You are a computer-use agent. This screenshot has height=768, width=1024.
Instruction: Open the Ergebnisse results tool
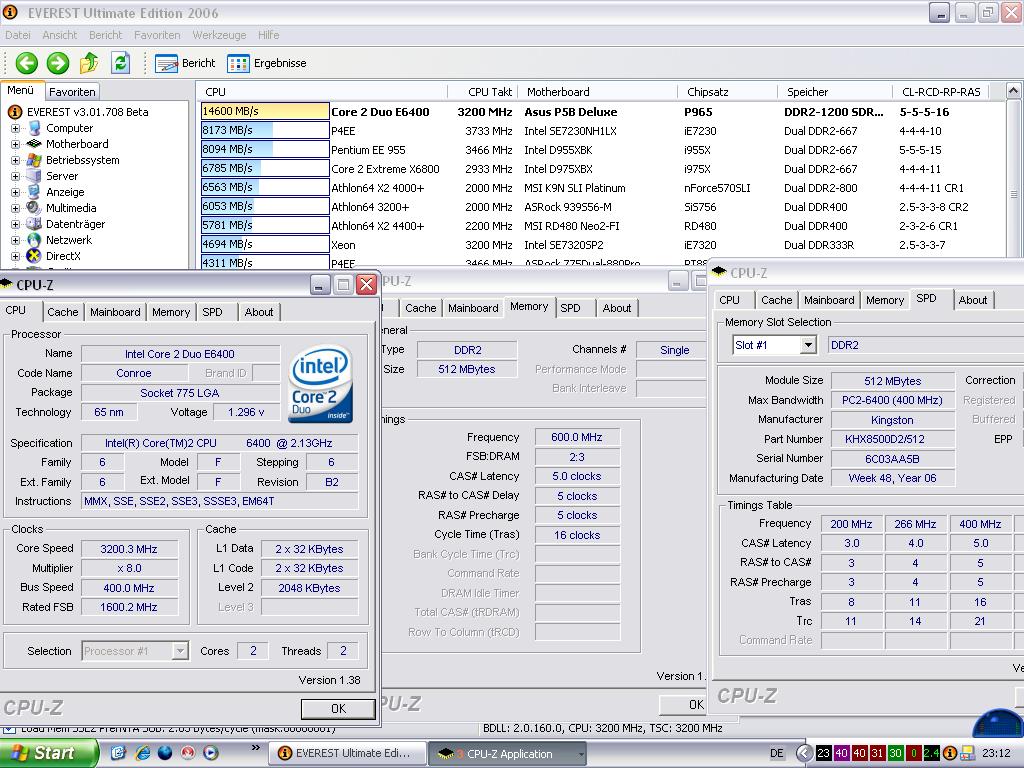(x=267, y=63)
